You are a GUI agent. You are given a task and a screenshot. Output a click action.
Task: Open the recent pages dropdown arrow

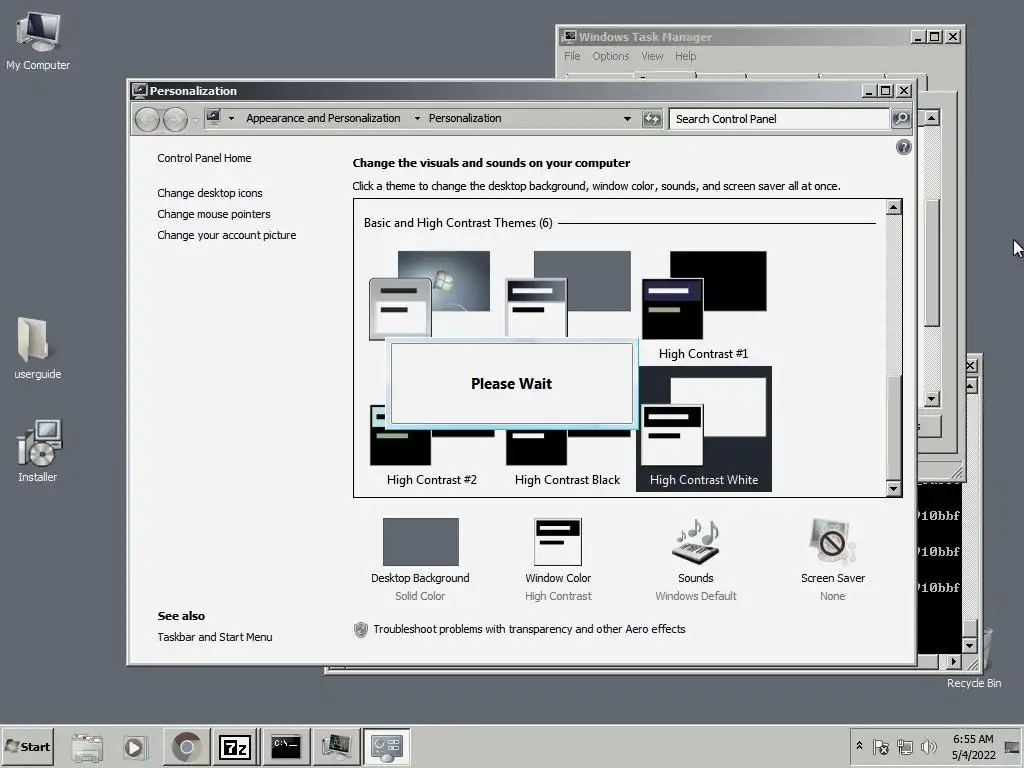coord(195,120)
